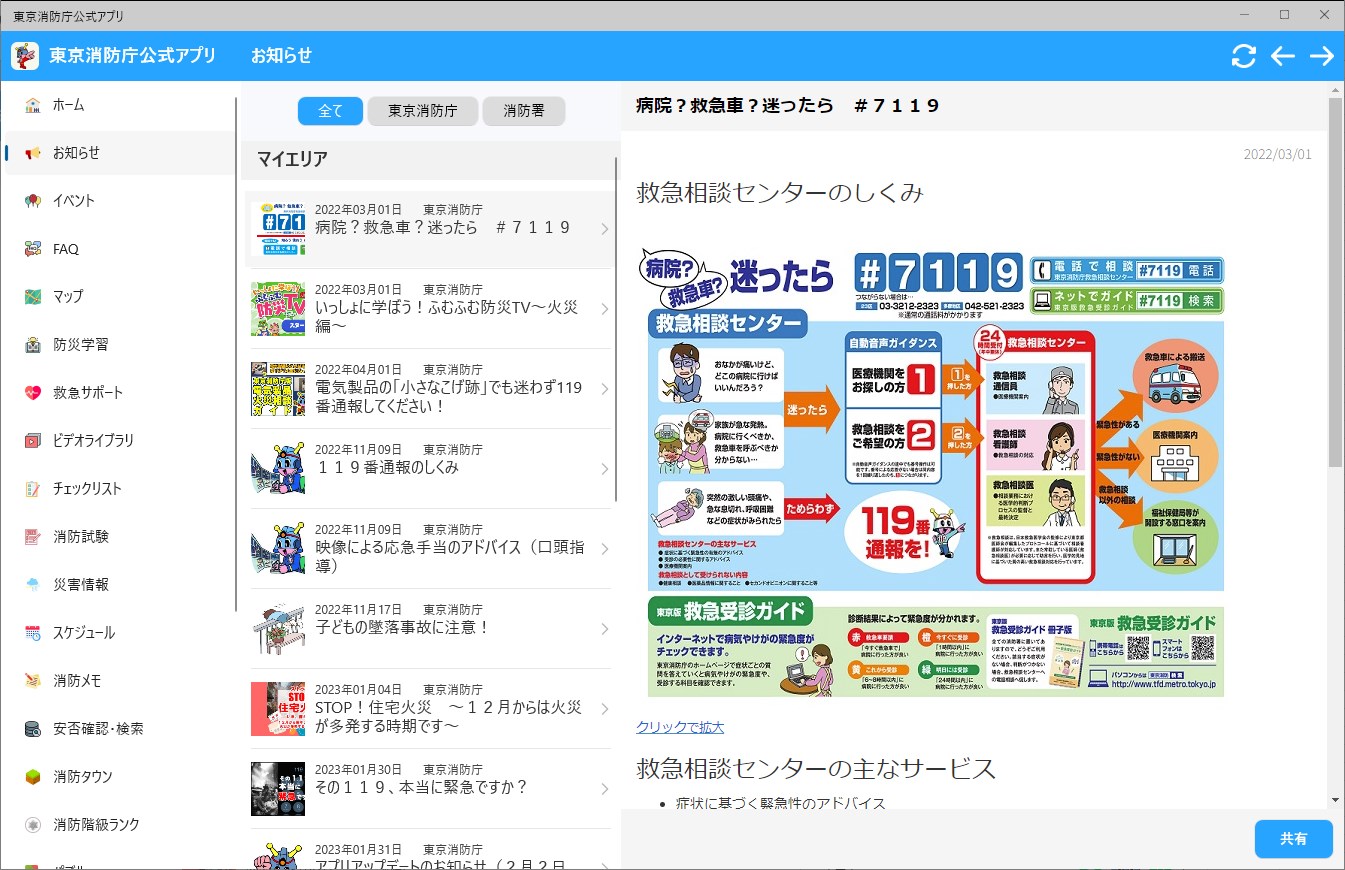
Task: Expand the 電気製品の小さなこげ跡 item chevron
Action: click(x=604, y=389)
